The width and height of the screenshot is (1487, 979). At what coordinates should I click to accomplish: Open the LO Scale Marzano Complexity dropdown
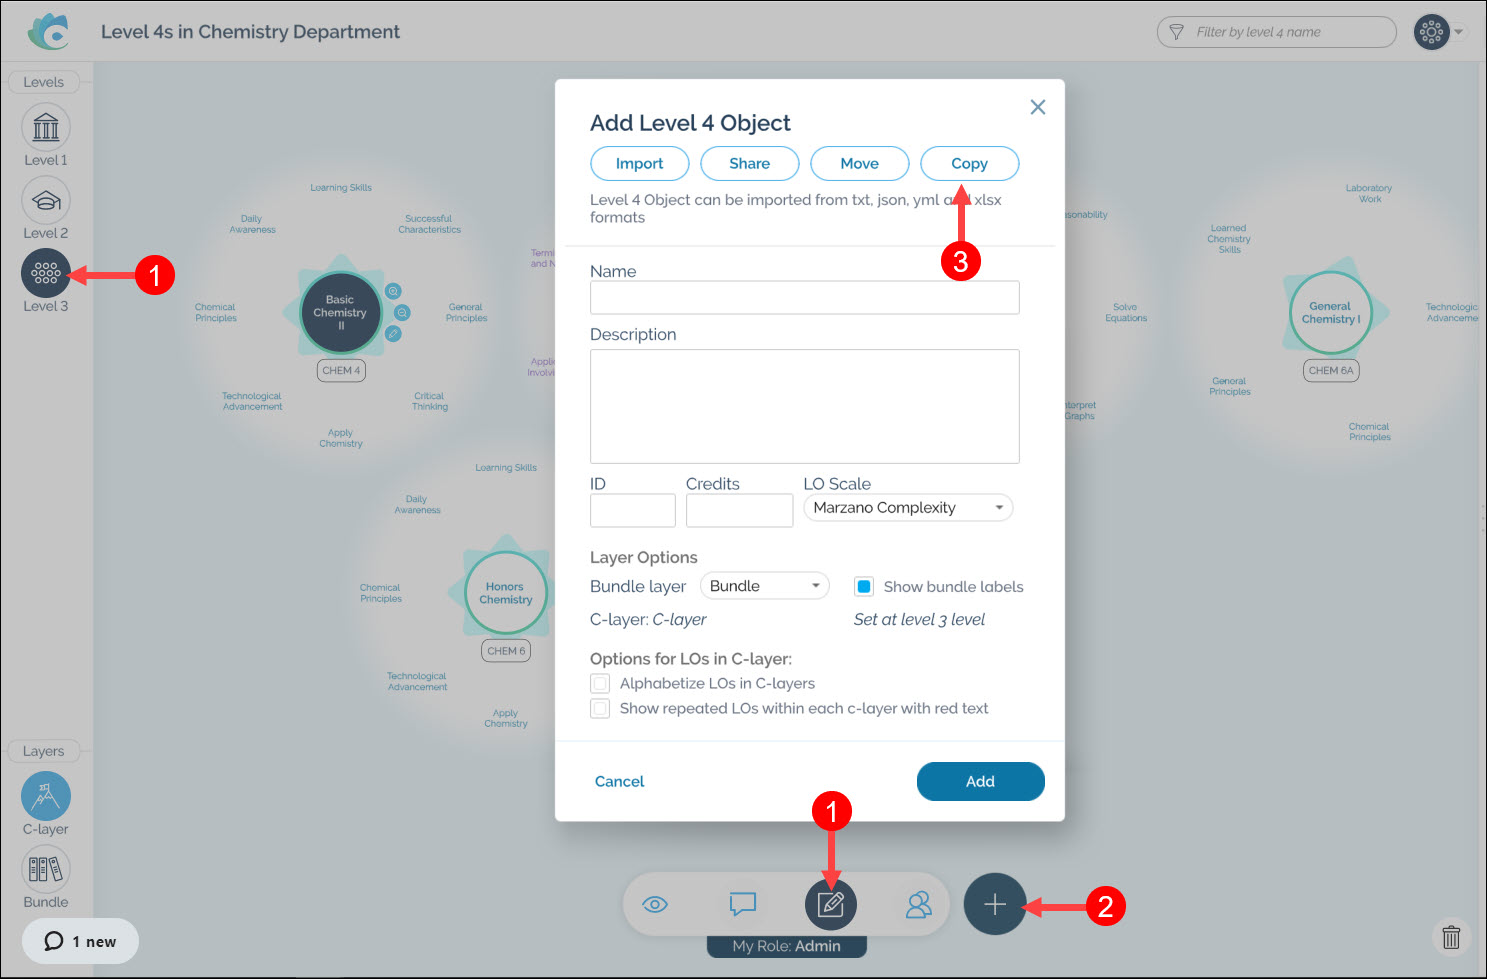[x=908, y=508]
